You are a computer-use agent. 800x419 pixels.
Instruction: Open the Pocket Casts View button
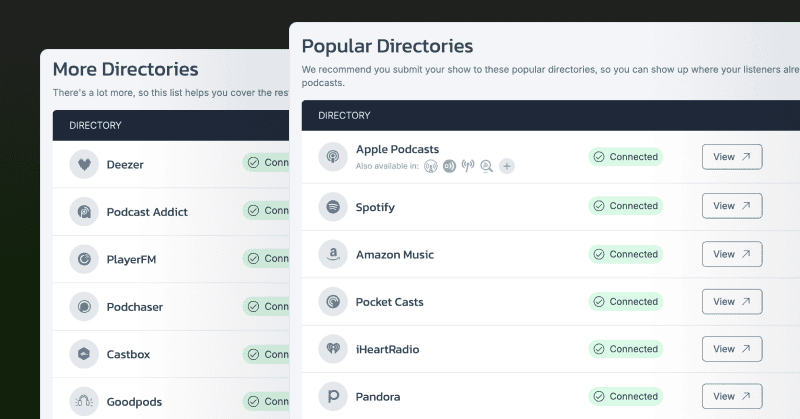732,302
